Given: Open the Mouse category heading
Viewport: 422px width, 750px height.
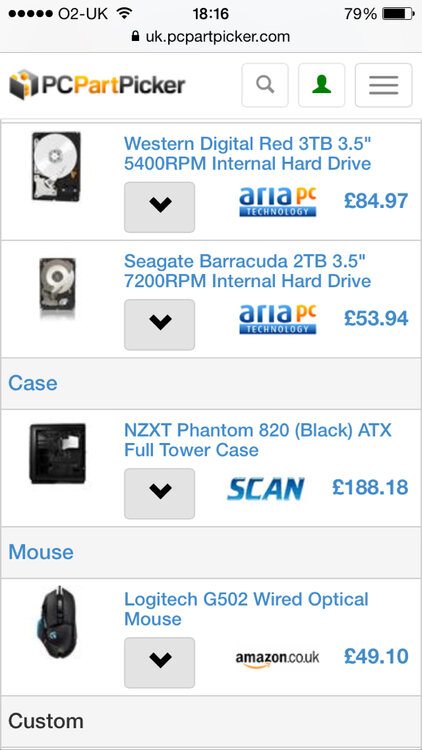Looking at the screenshot, I should (41, 552).
